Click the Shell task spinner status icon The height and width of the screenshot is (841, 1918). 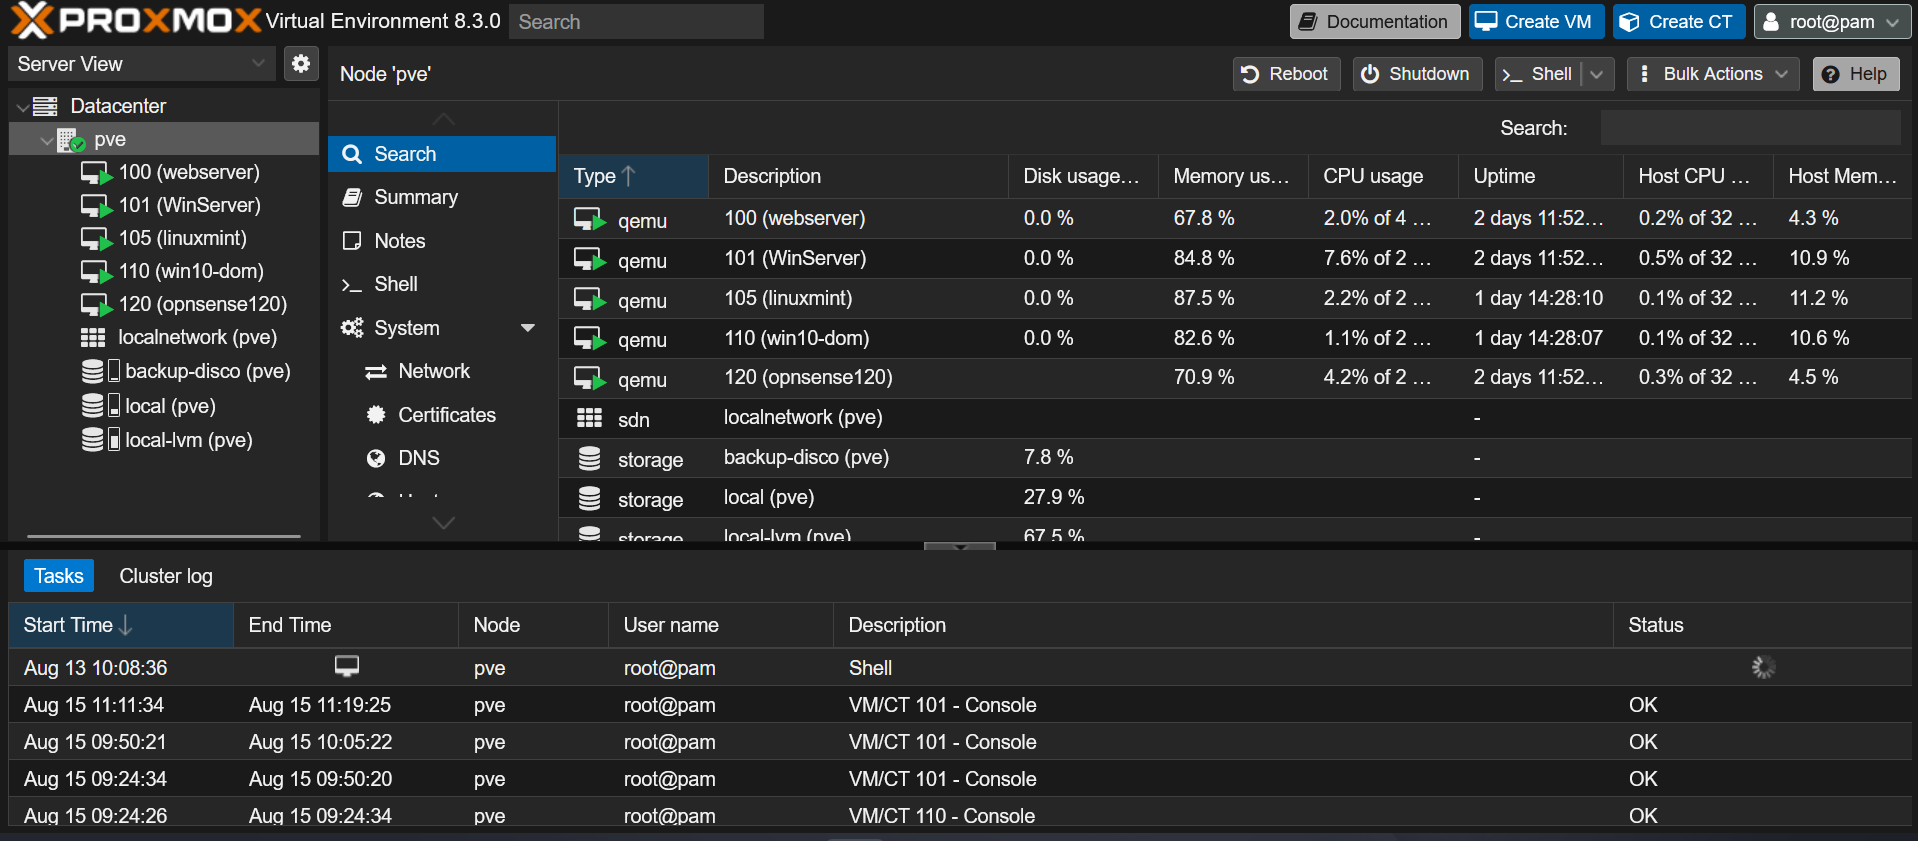point(1763,667)
